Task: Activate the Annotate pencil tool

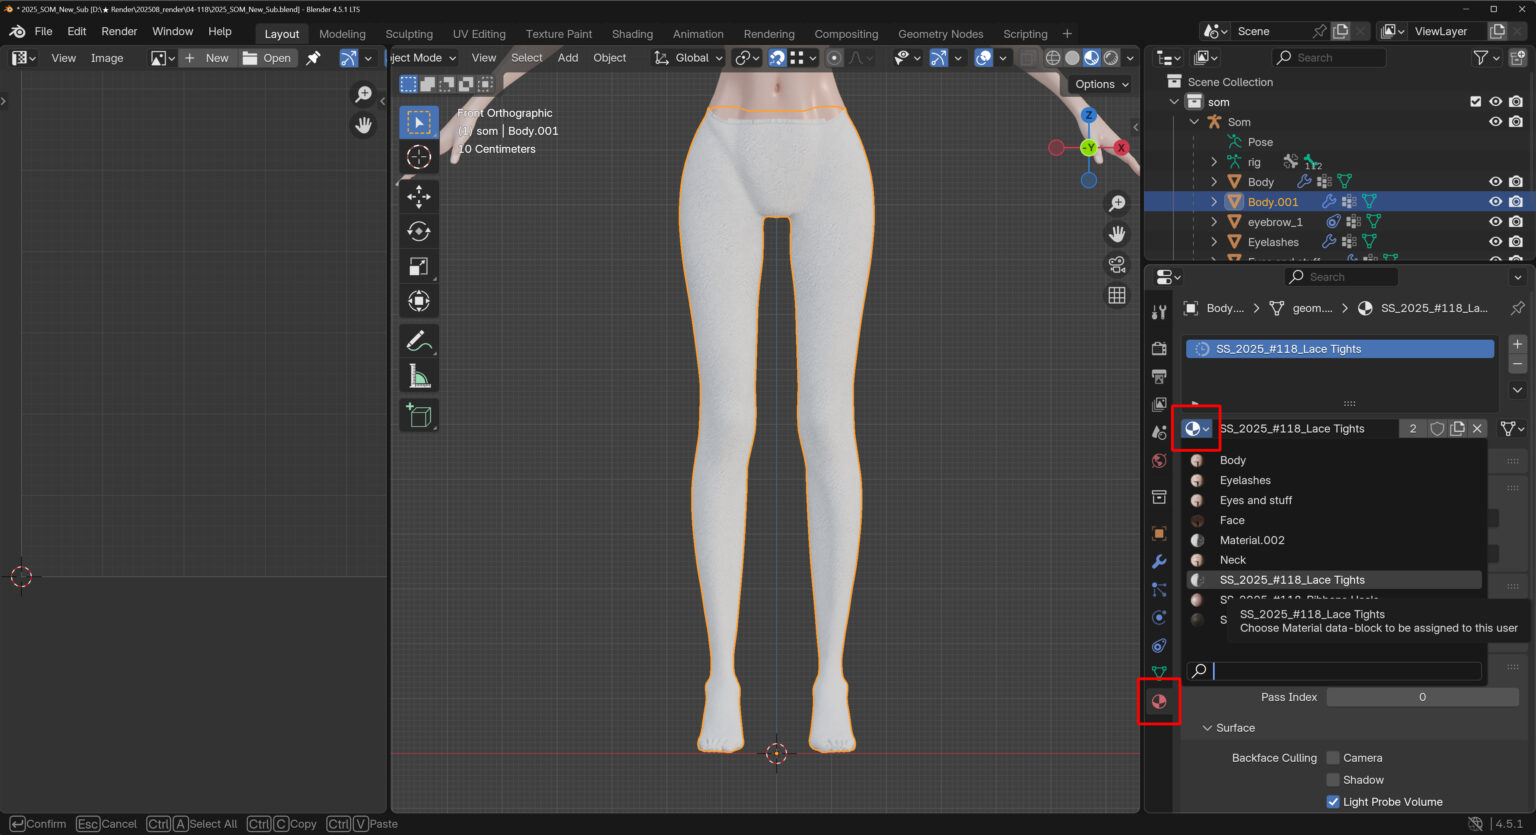Action: [x=419, y=341]
